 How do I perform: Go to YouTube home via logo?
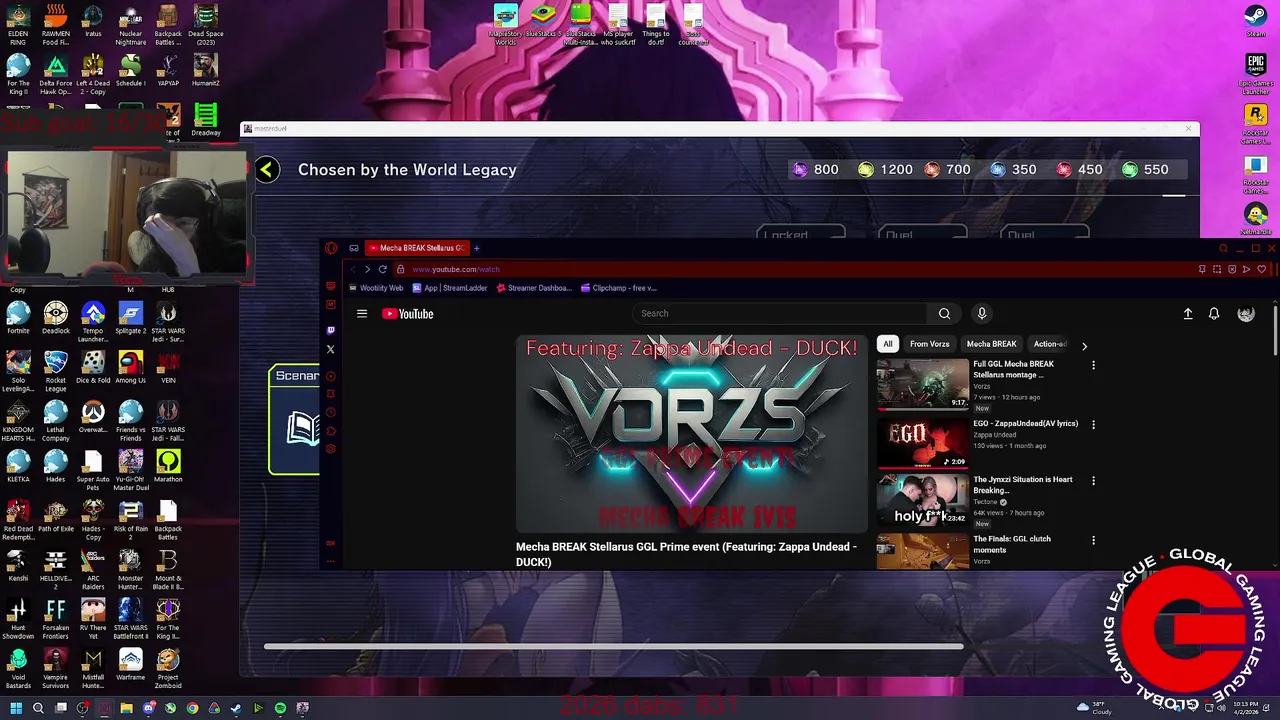coord(408,314)
